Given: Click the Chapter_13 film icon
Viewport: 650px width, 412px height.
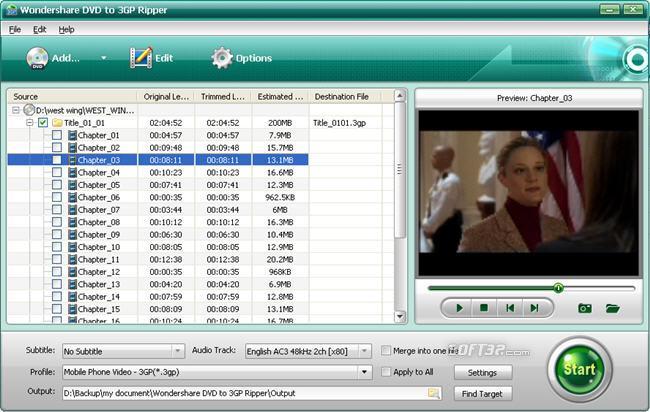Looking at the screenshot, I should pyautogui.click(x=72, y=284).
